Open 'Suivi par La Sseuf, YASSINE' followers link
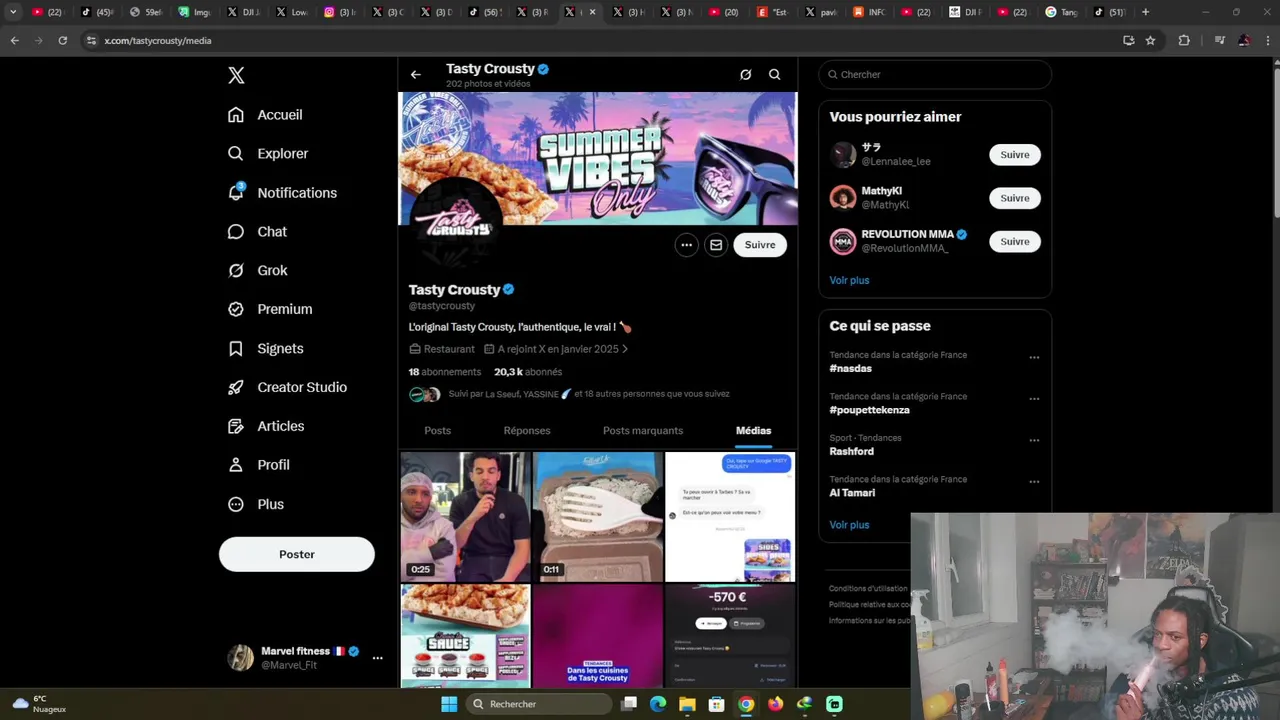Image resolution: width=1280 pixels, height=720 pixels. [589, 394]
